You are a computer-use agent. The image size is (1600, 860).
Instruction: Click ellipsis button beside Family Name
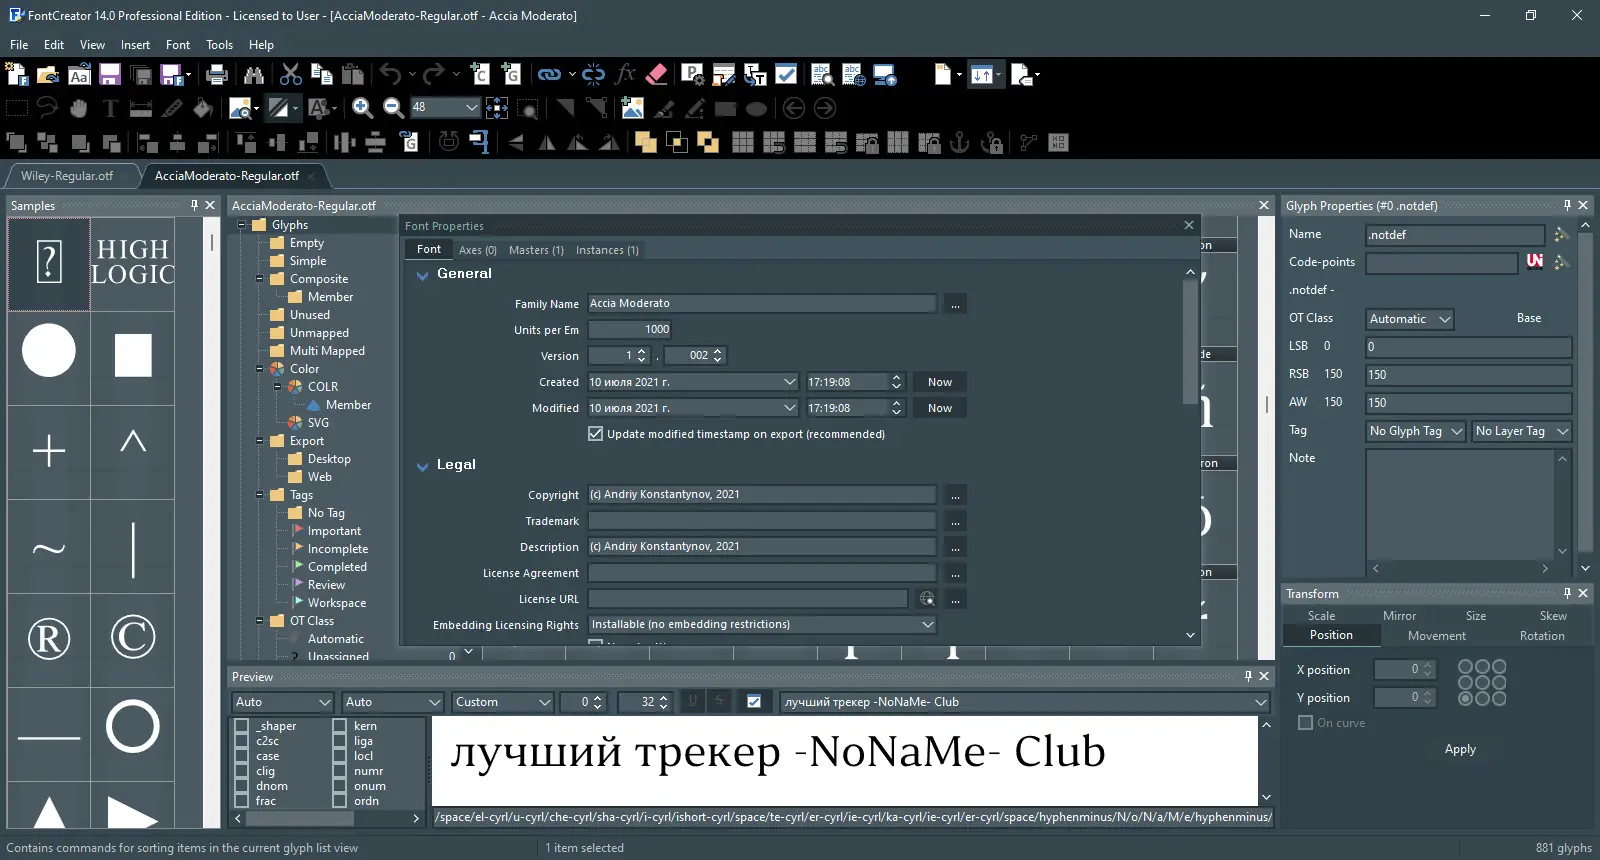click(x=955, y=304)
